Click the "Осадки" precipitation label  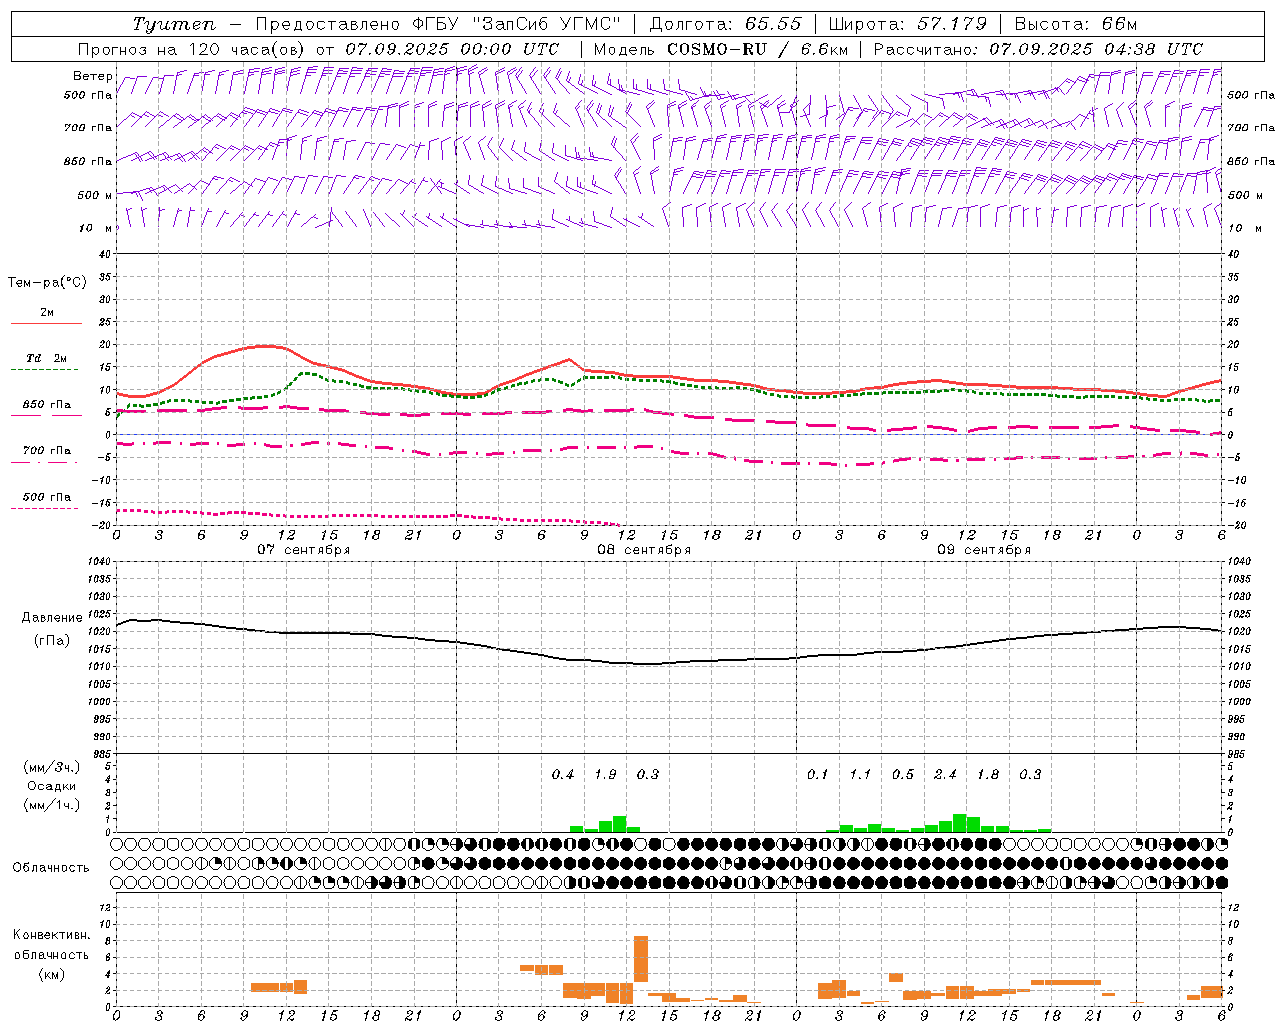click(50, 786)
